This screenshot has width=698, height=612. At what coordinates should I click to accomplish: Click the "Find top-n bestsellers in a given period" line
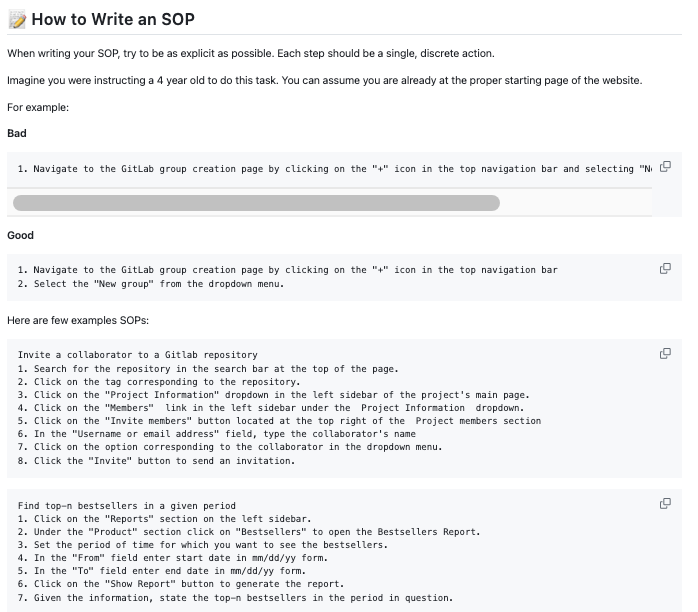tap(126, 506)
